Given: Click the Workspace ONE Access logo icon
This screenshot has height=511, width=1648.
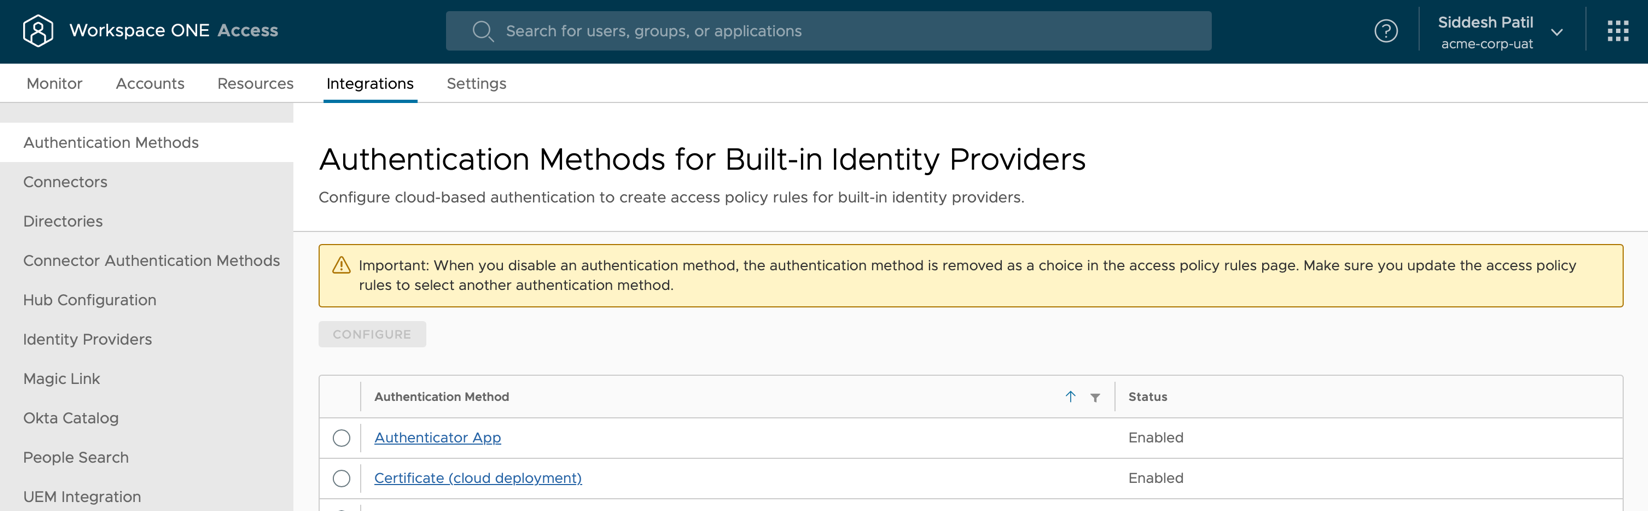Looking at the screenshot, I should [38, 31].
